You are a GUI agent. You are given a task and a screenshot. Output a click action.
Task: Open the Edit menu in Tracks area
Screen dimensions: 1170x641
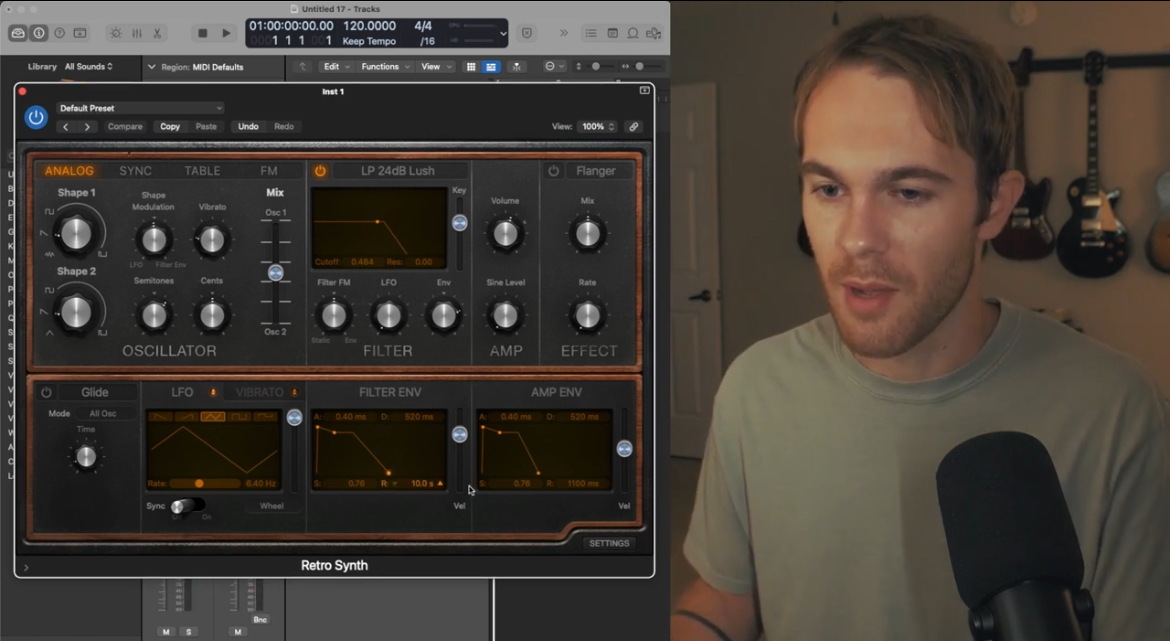pos(336,66)
